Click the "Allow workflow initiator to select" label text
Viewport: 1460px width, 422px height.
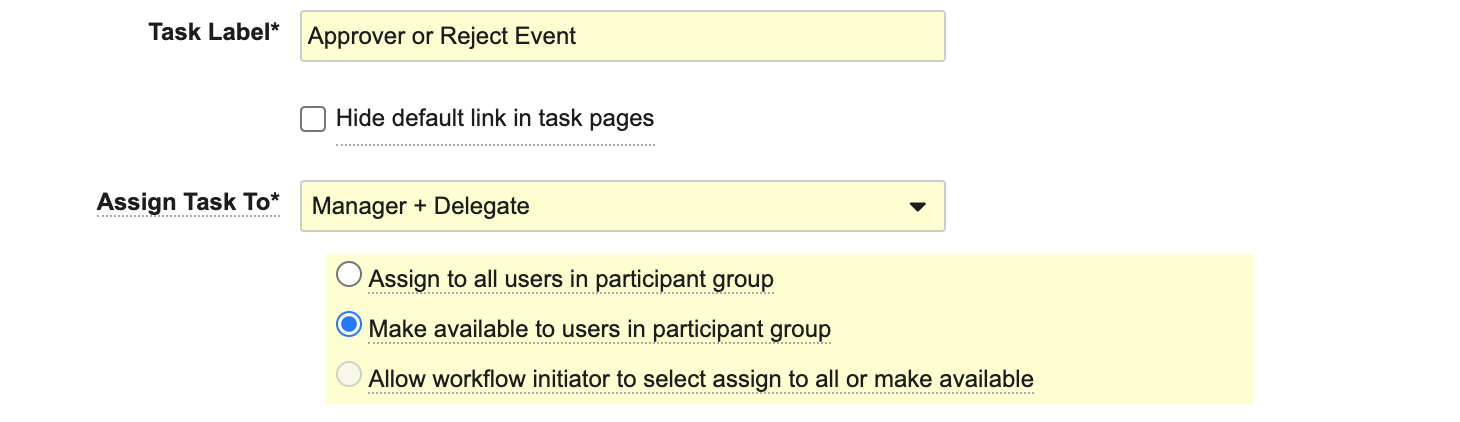click(700, 380)
